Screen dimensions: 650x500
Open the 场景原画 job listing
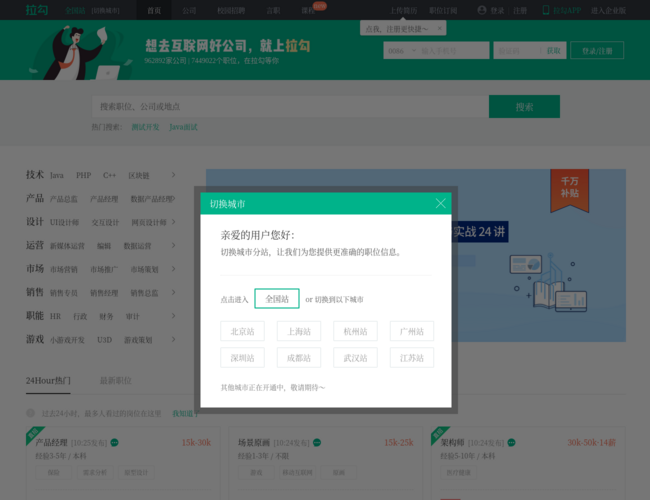[254, 442]
